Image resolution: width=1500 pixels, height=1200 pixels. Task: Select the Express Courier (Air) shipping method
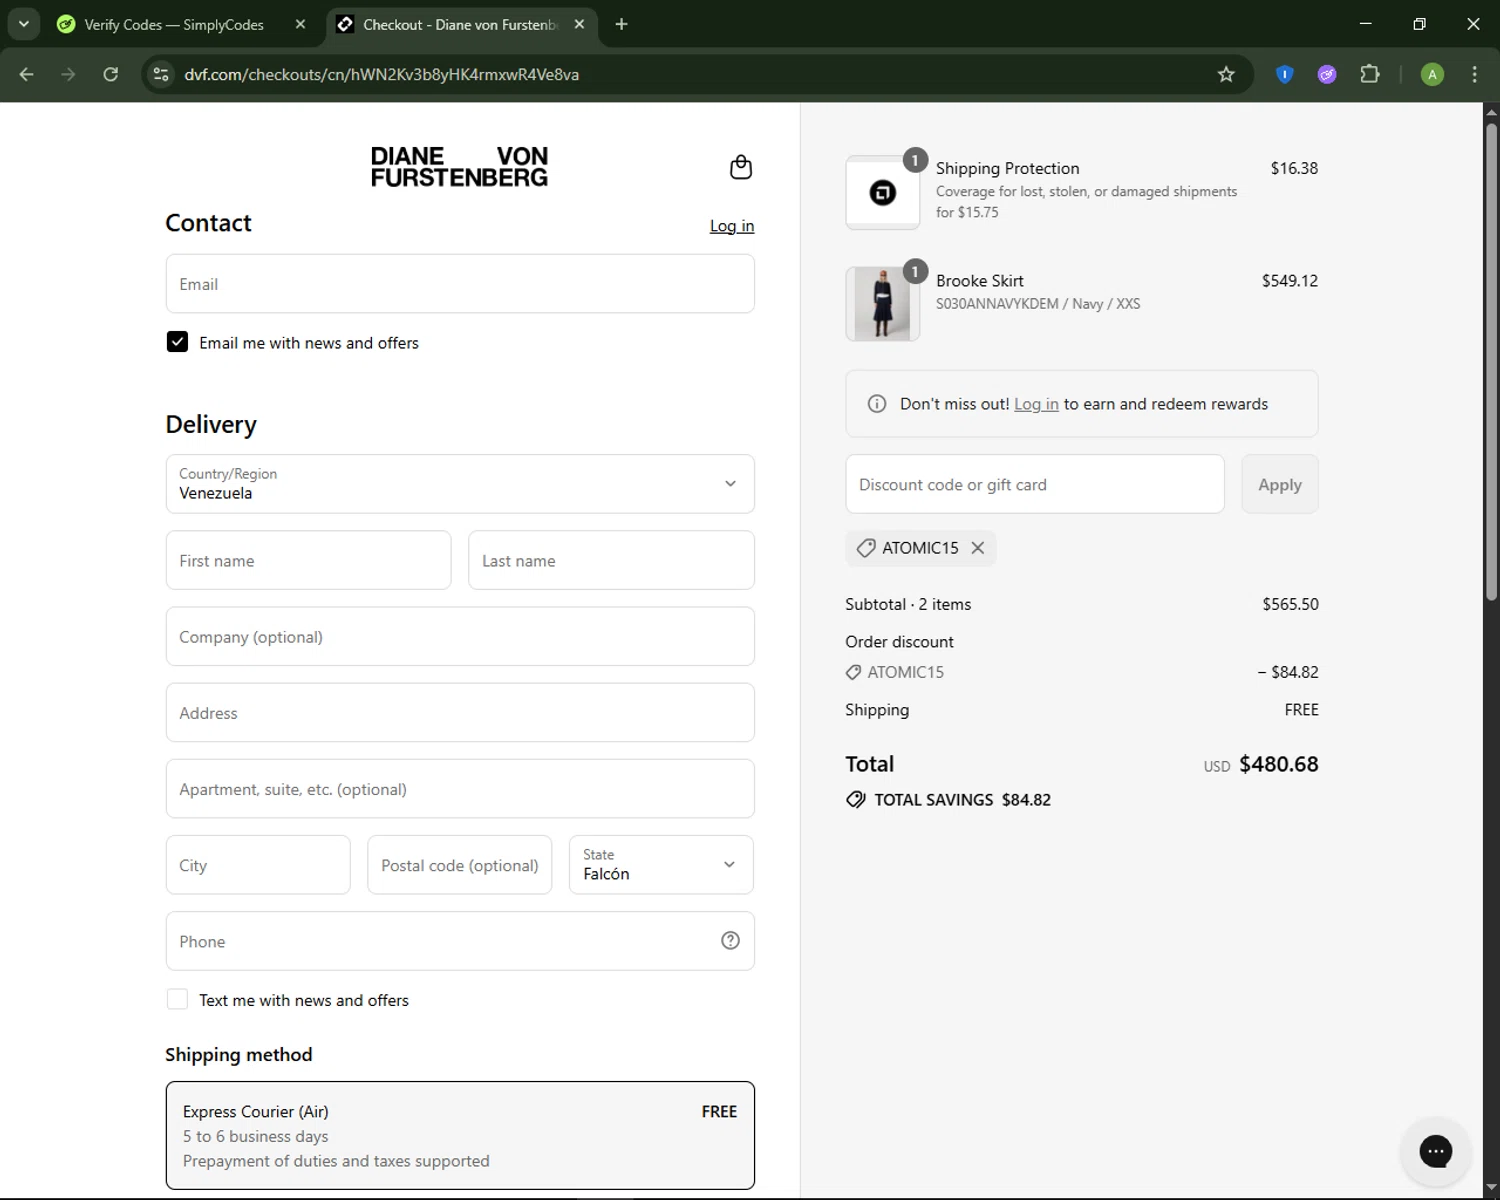460,1135
